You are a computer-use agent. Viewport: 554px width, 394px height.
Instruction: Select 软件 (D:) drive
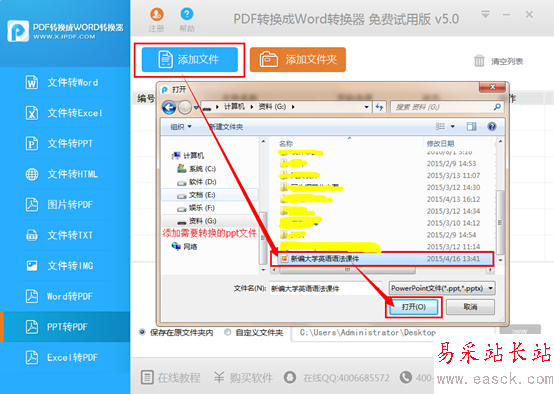[197, 182]
